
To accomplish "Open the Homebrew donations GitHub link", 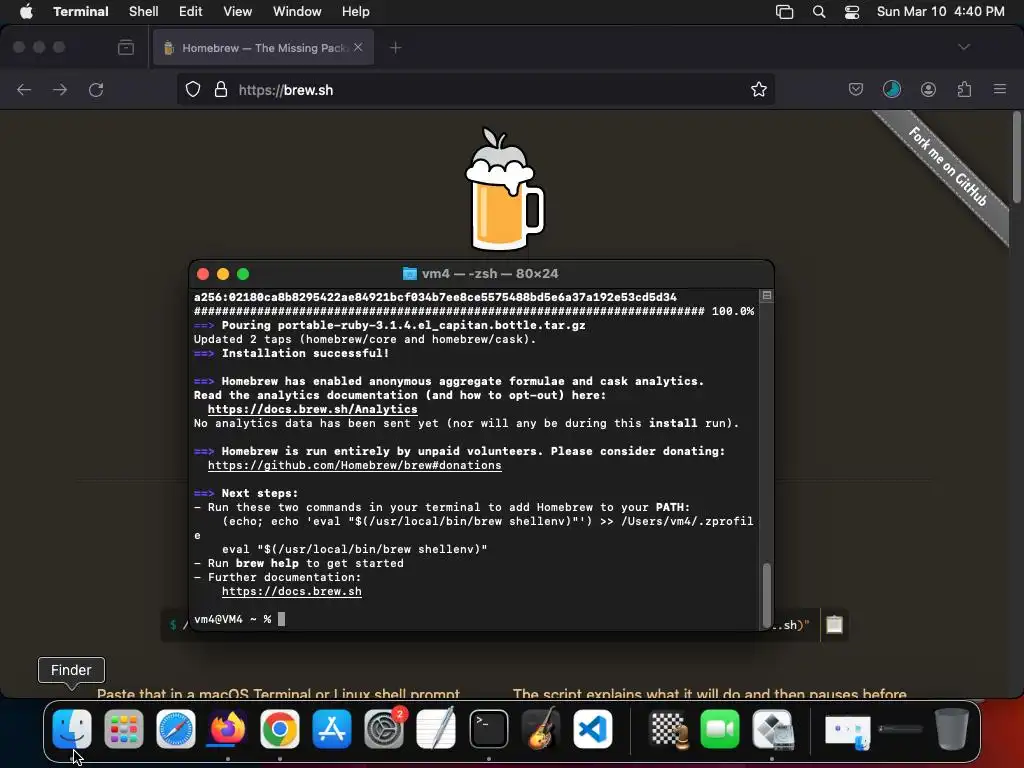I will [355, 466].
